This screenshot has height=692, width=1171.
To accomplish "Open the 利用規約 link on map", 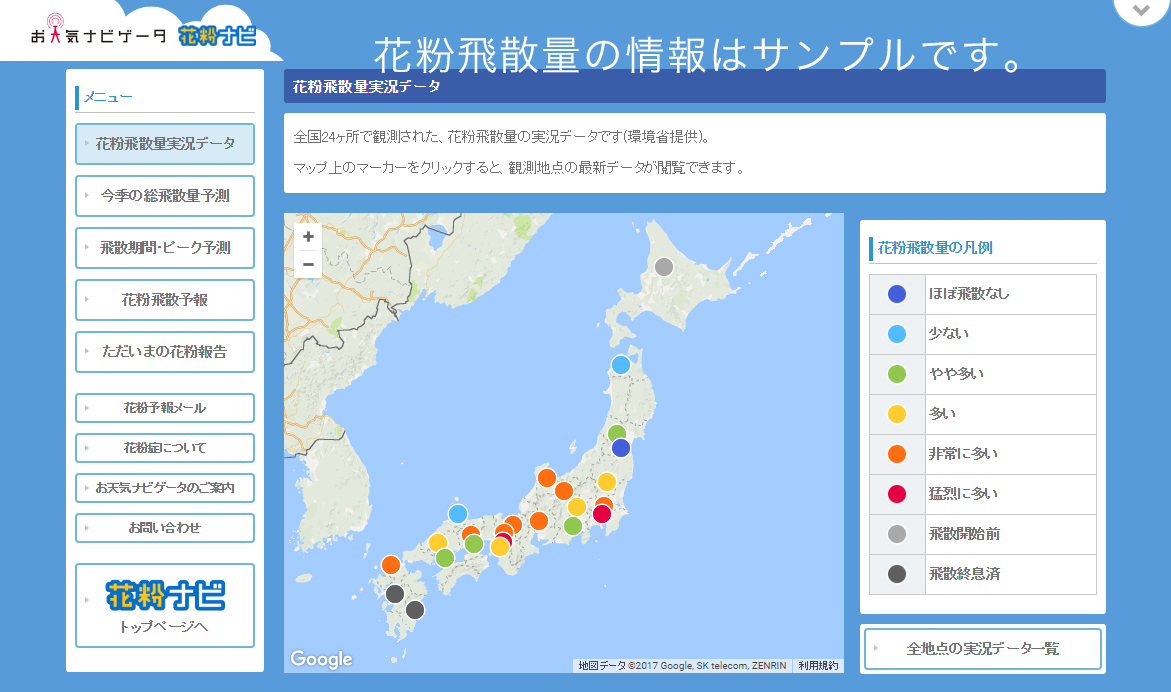I will click(x=817, y=665).
